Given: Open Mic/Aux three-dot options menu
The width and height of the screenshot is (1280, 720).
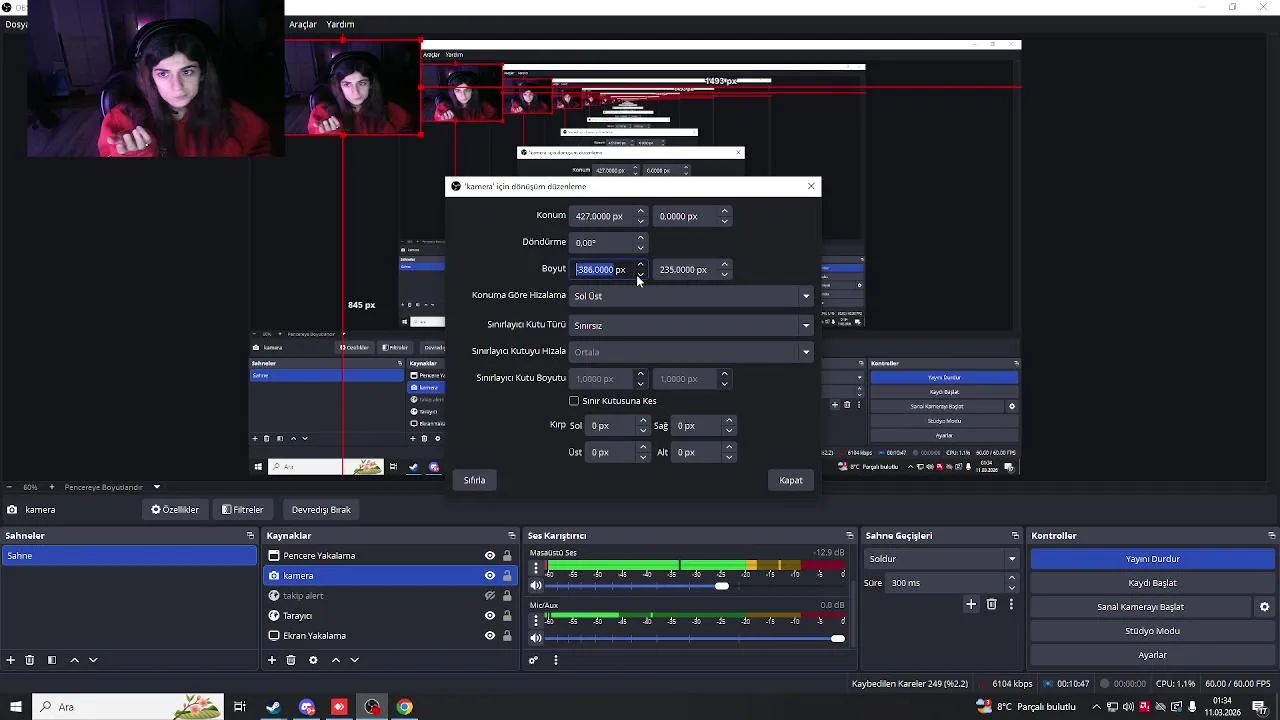Looking at the screenshot, I should [536, 620].
